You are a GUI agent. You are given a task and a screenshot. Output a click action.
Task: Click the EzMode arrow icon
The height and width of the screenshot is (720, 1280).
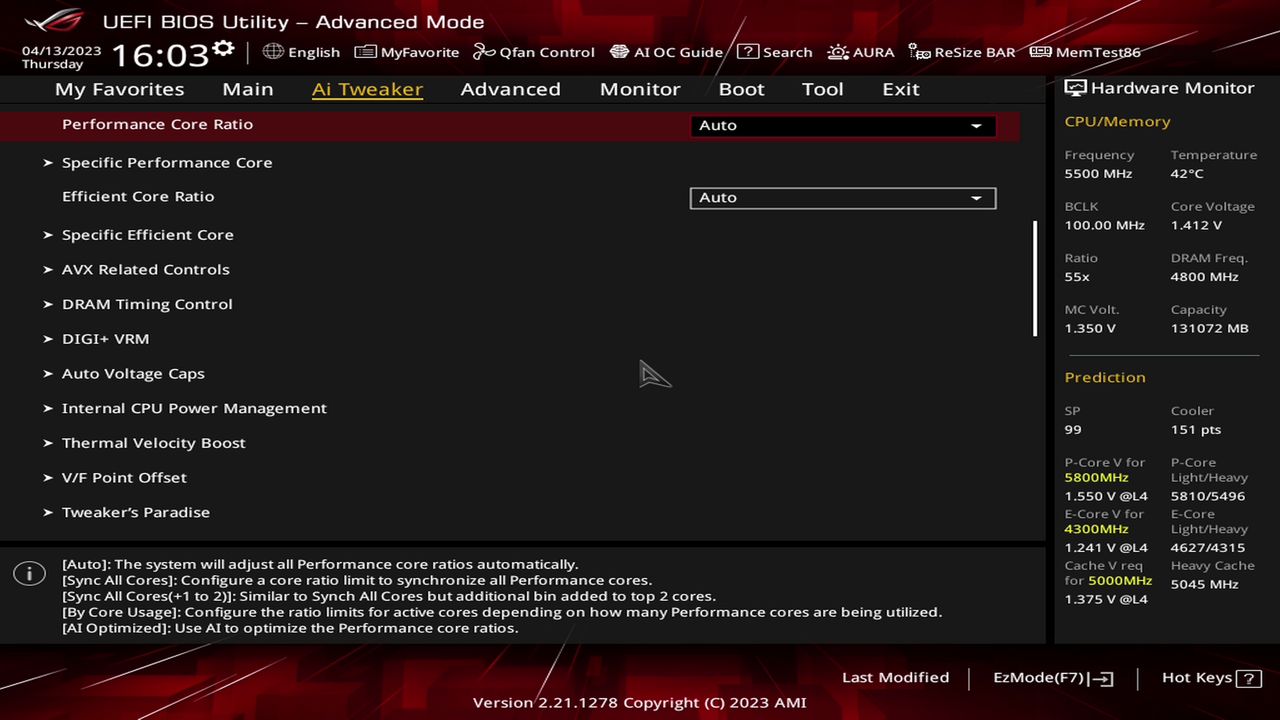[x=1101, y=678]
